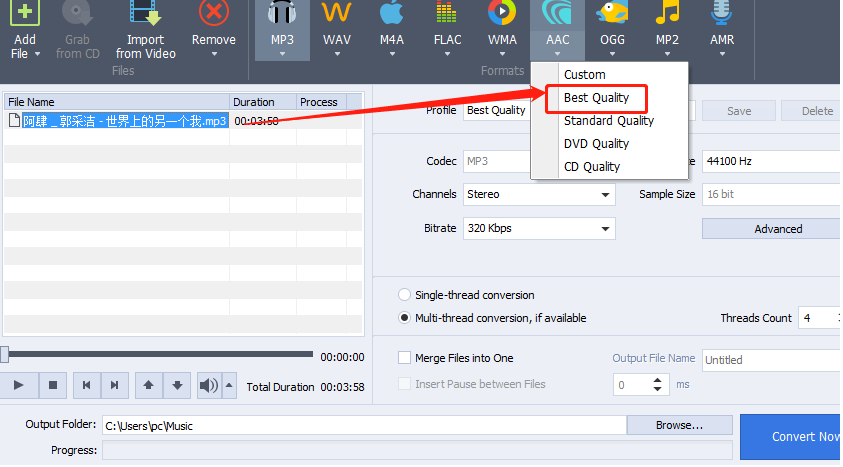Select Single-thread conversion radio

click(404, 295)
